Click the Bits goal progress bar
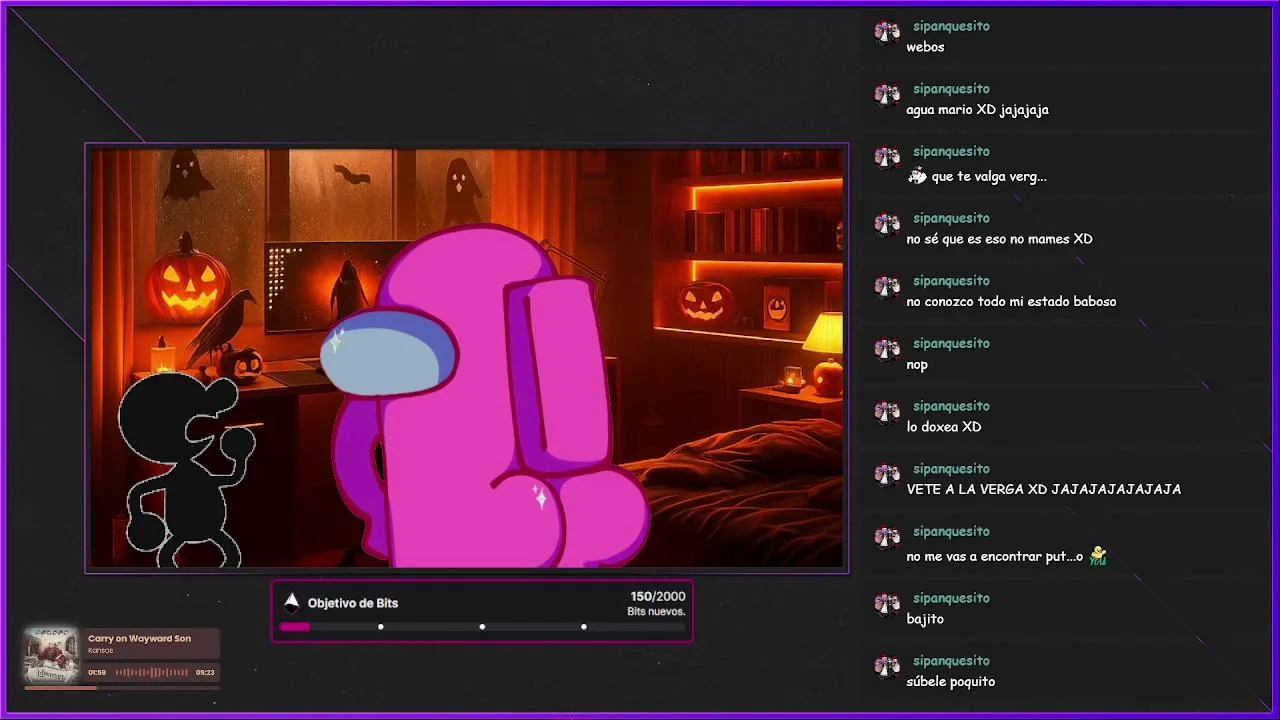1280x720 pixels. pyautogui.click(x=482, y=627)
